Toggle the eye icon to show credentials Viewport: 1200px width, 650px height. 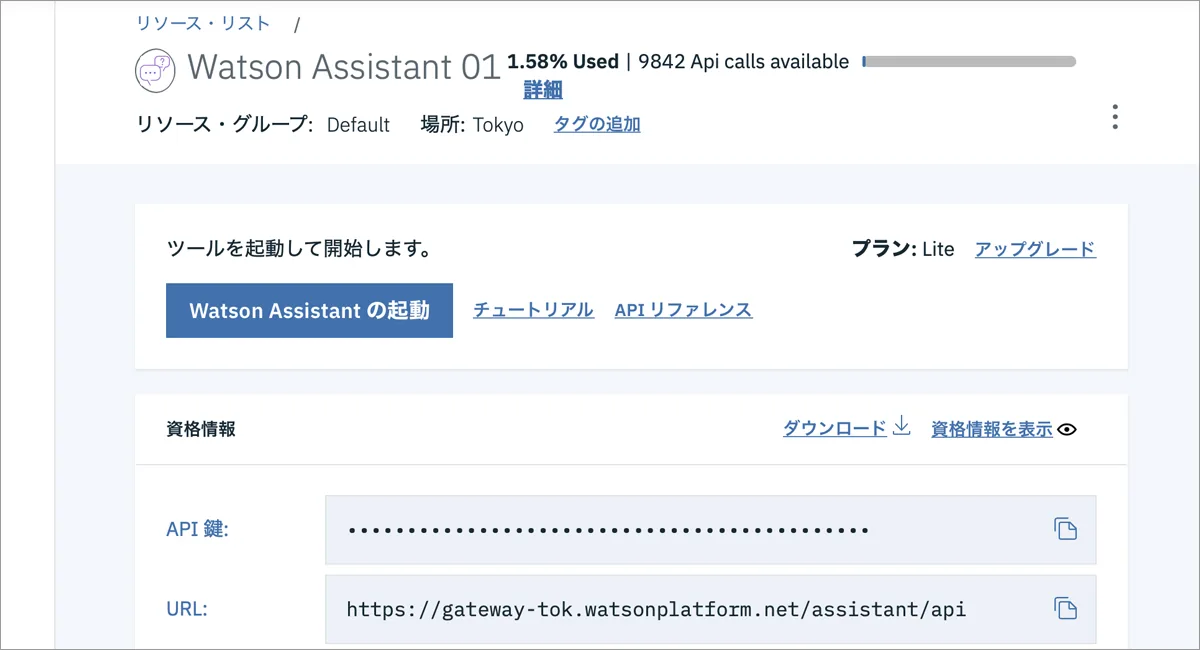pos(1067,429)
